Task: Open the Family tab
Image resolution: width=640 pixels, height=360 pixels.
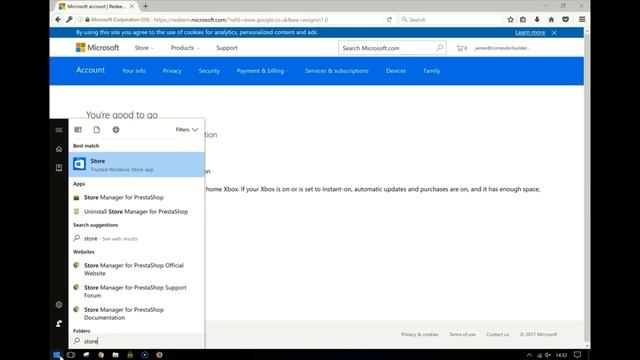Action: pyautogui.click(x=431, y=71)
